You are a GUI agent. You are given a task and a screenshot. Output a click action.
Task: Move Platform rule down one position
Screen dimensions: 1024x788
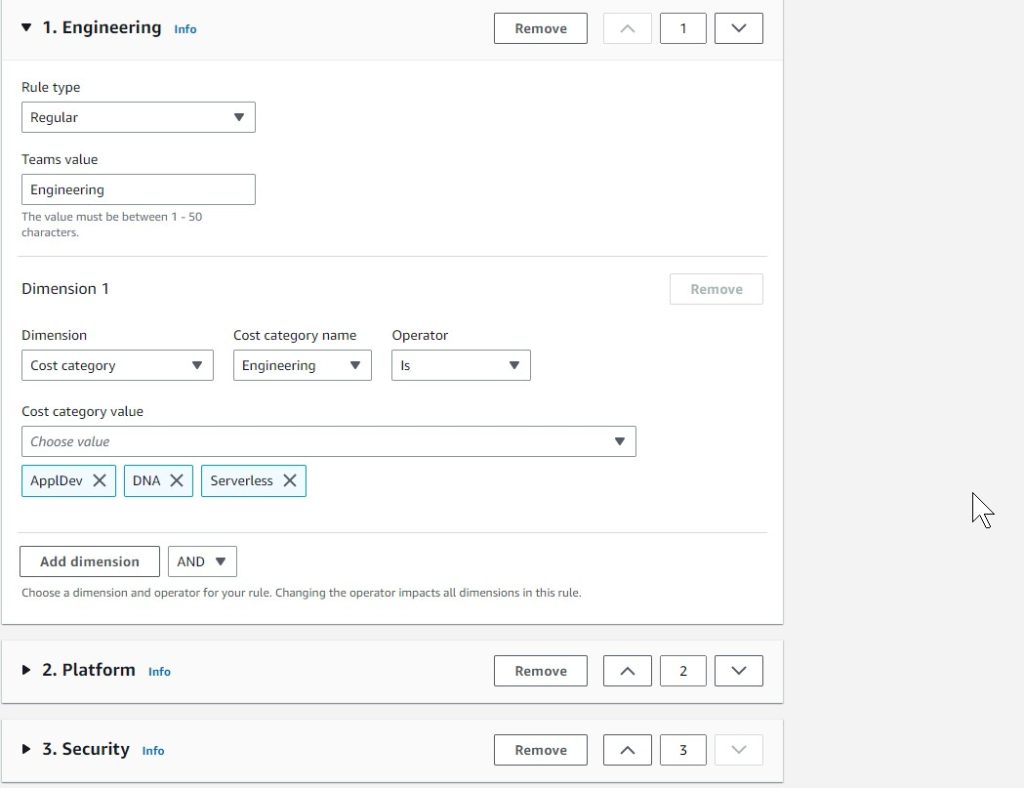pos(739,671)
